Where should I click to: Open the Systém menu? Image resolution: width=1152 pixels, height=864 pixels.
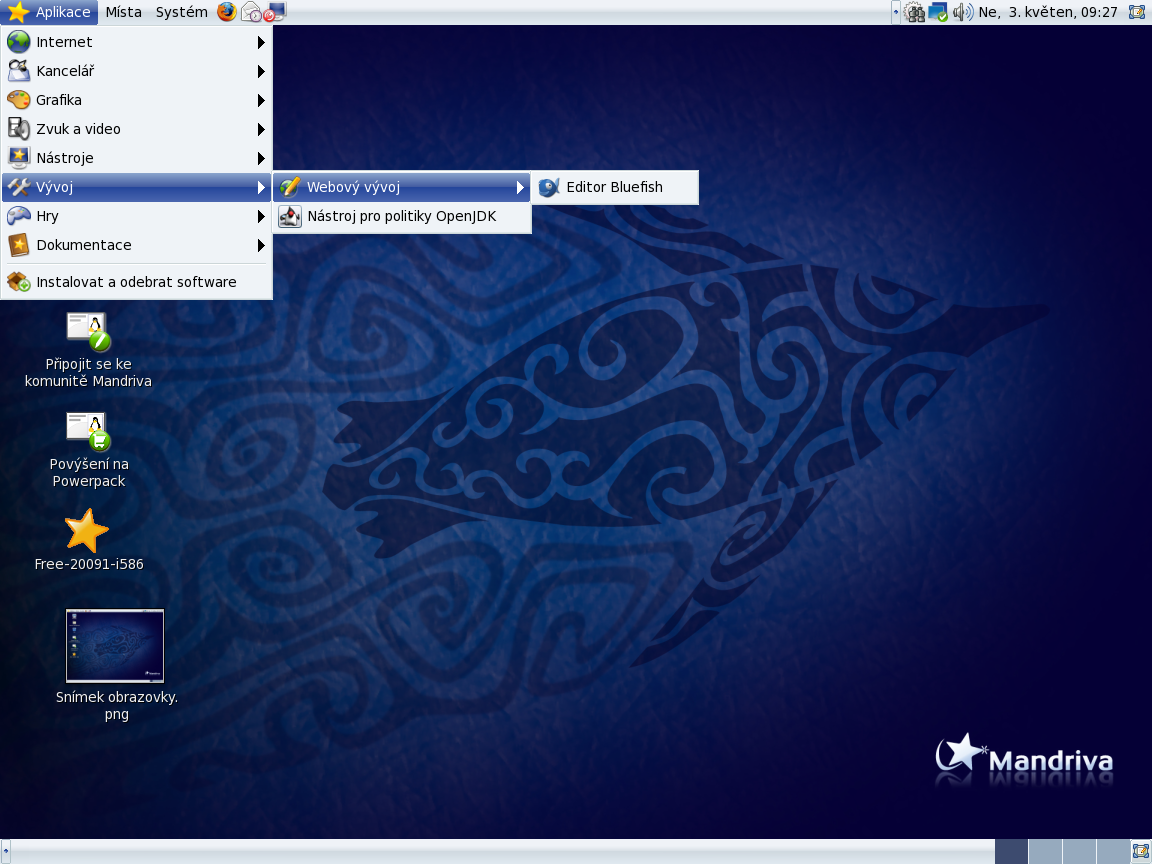[x=181, y=12]
